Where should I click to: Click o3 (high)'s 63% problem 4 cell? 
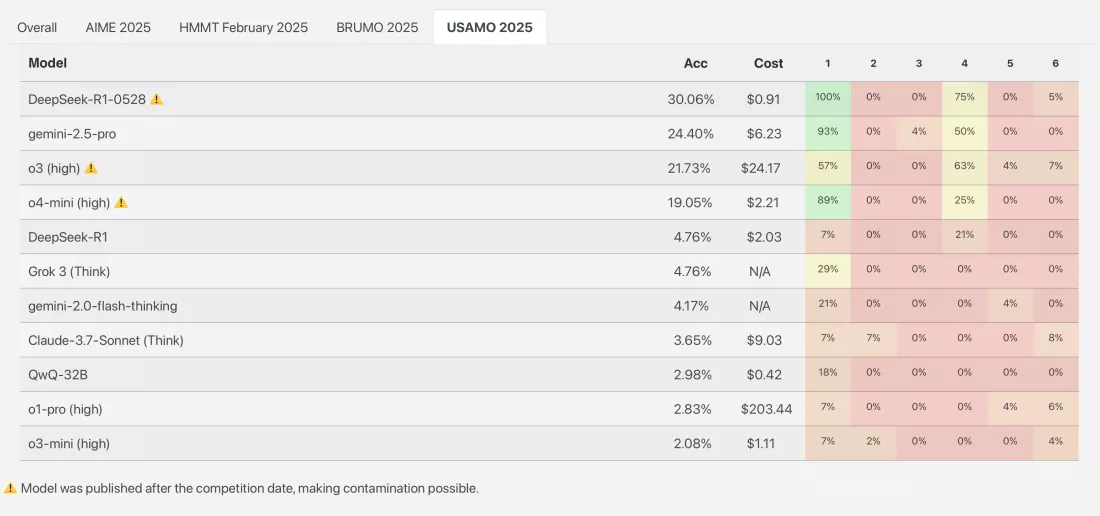[x=965, y=168]
